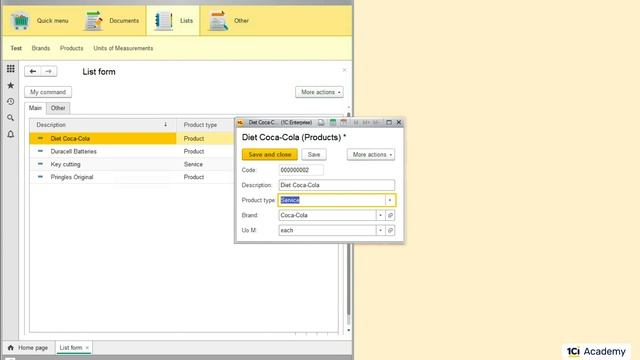Open the Quick menu section
This screenshot has width=640, height=360.
(40, 20)
